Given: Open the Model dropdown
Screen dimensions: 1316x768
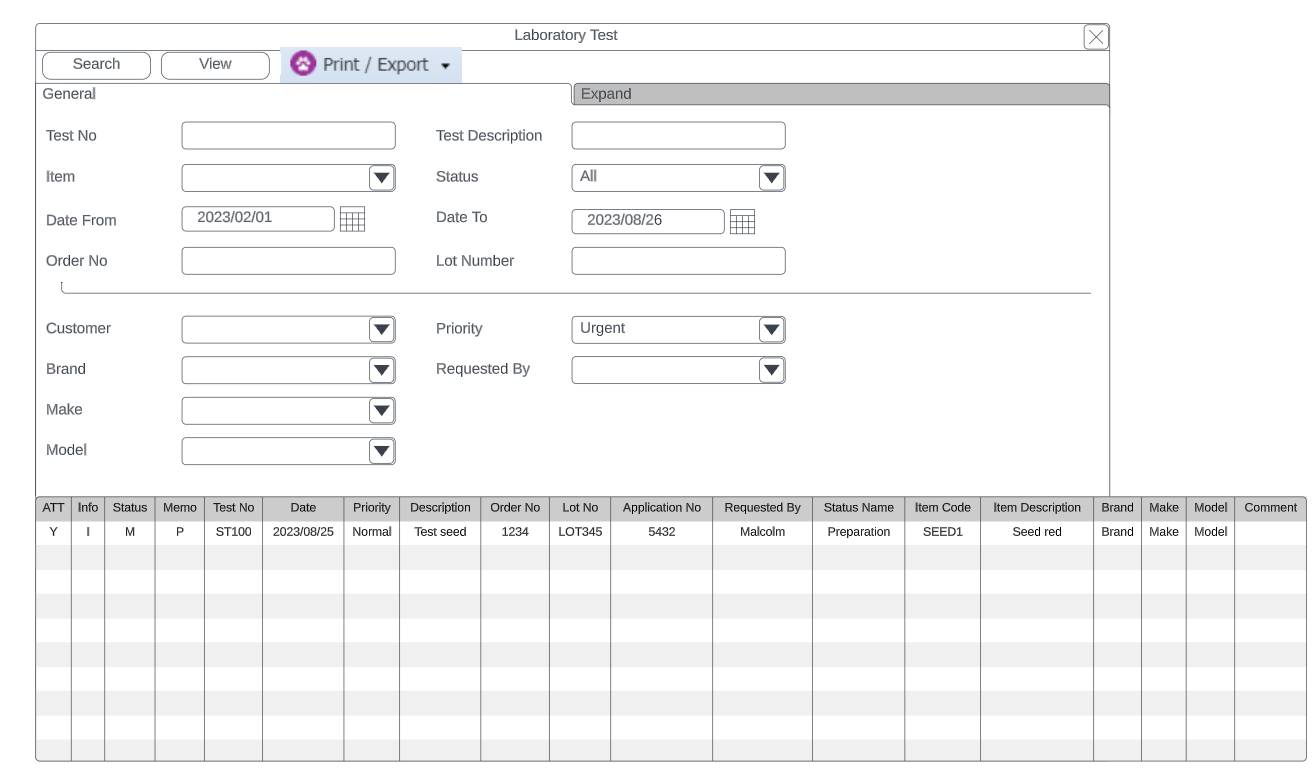Looking at the screenshot, I should click(381, 451).
